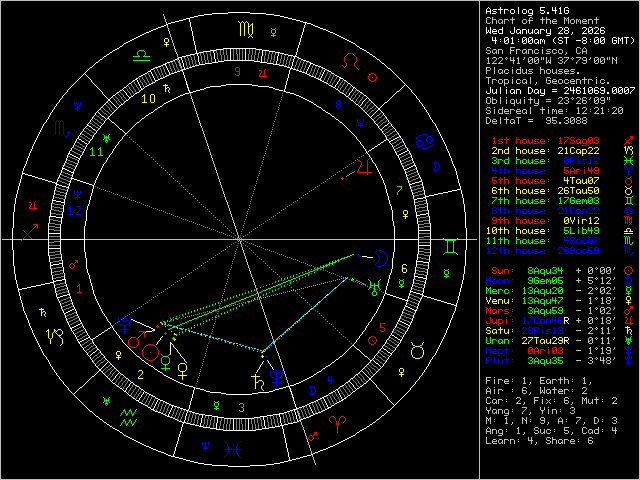Click the large Leo glyph on the outer ring
This screenshot has width=640, height=480.
click(x=350, y=62)
